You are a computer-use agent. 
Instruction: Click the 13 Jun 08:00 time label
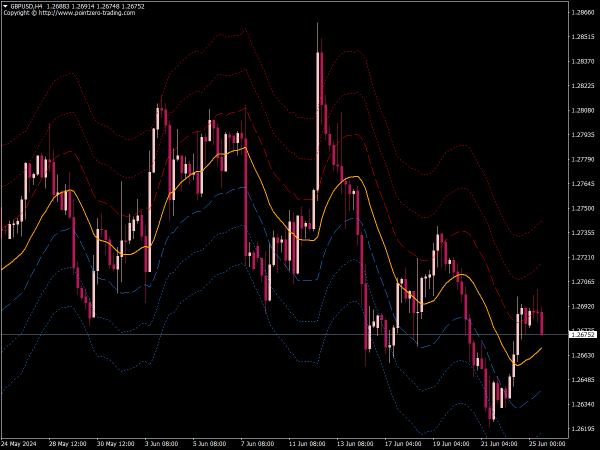pyautogui.click(x=355, y=443)
